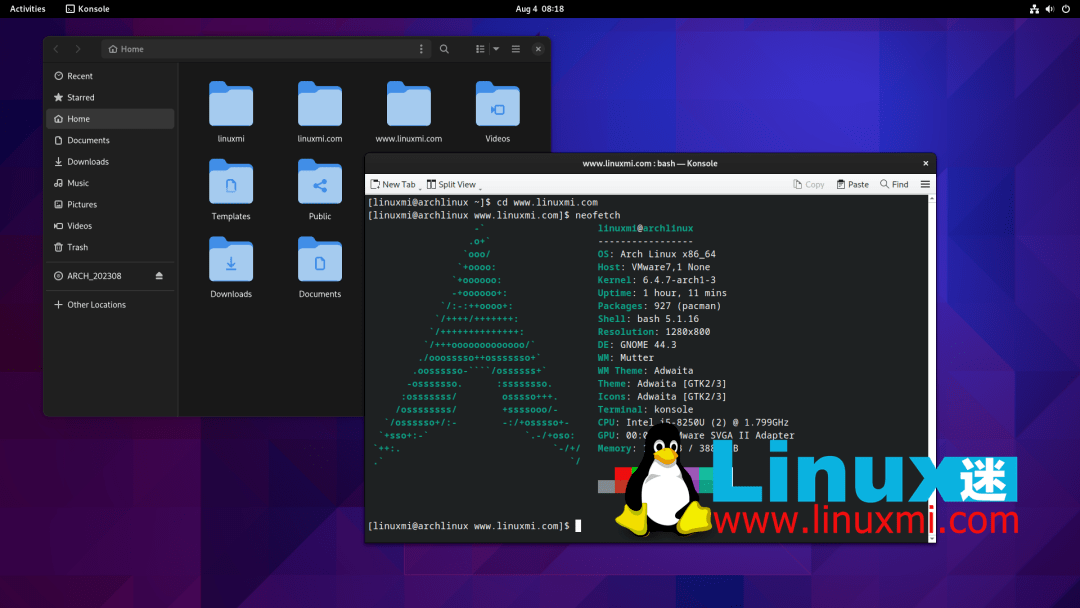Image resolution: width=1080 pixels, height=608 pixels.
Task: Open the Documents folder icon in file grid
Action: click(320, 260)
